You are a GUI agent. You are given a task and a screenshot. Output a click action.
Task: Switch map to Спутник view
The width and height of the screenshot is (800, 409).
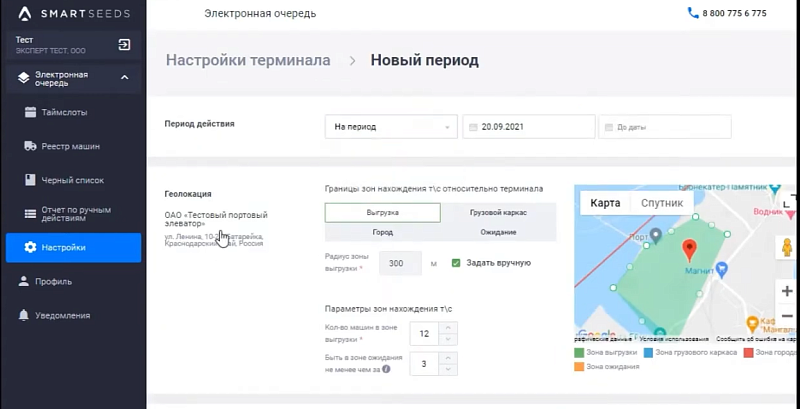click(662, 203)
